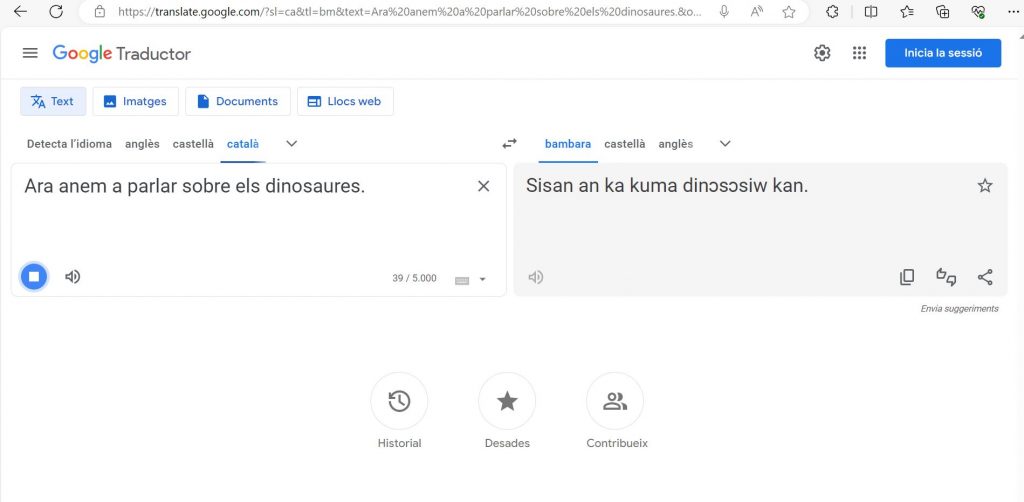The width and height of the screenshot is (1024, 502).
Task: Click the swap languages arrows icon
Action: (510, 144)
